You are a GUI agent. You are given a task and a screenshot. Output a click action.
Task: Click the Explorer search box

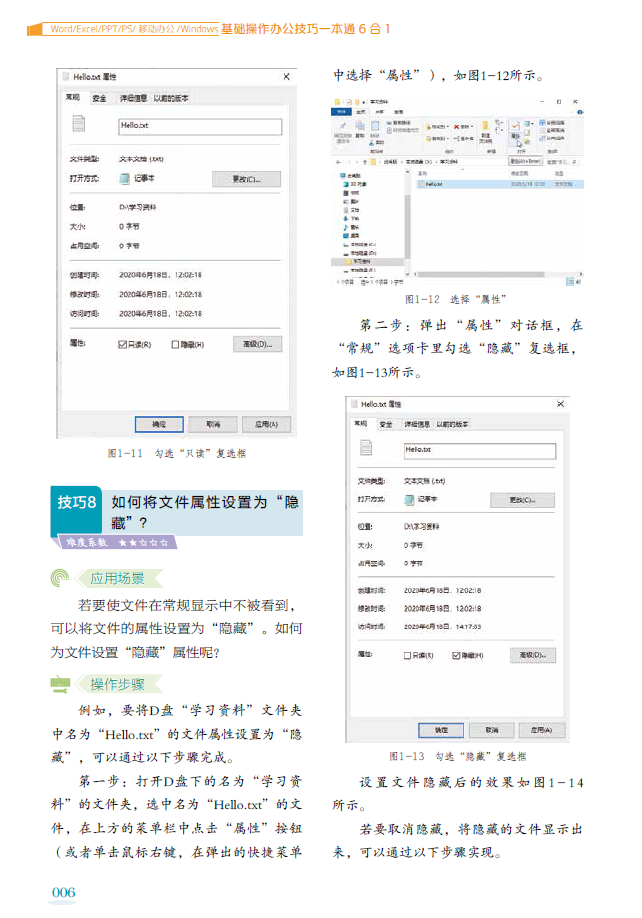pos(563,162)
